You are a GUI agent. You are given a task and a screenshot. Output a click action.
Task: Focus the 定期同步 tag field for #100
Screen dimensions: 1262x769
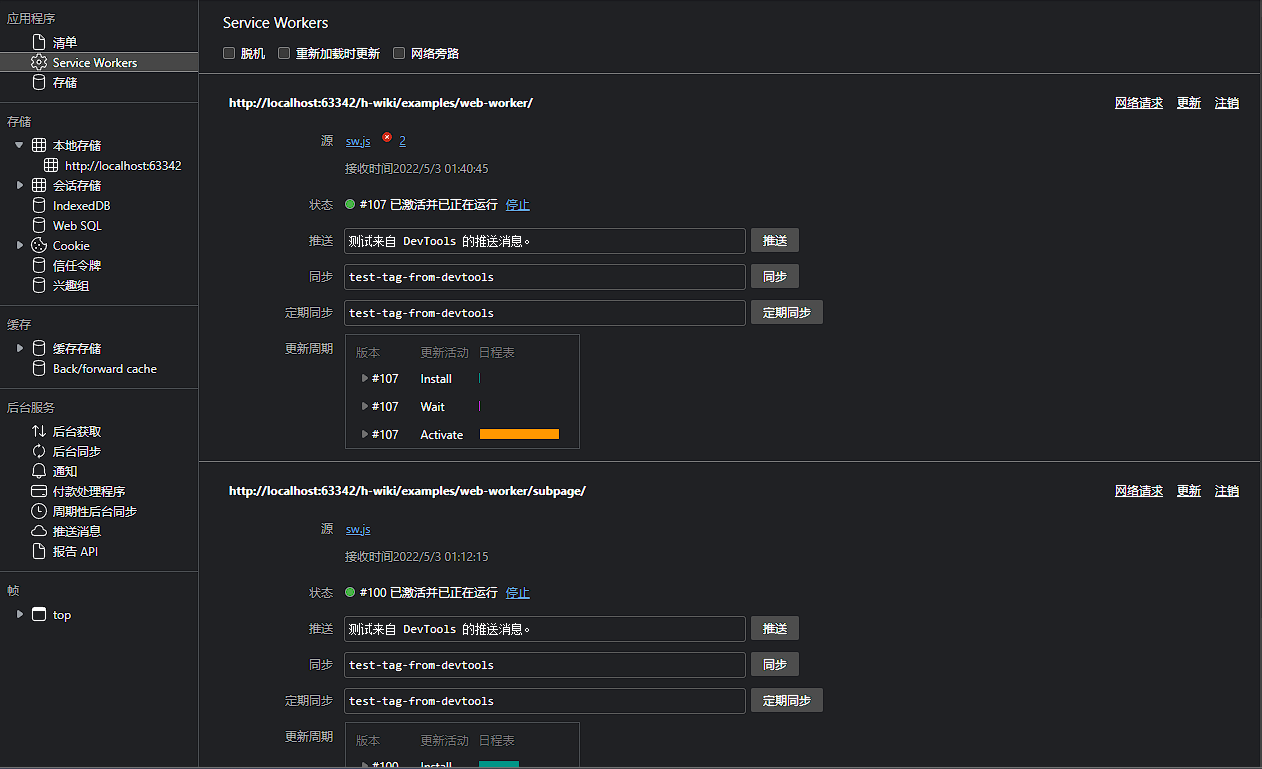click(x=545, y=700)
